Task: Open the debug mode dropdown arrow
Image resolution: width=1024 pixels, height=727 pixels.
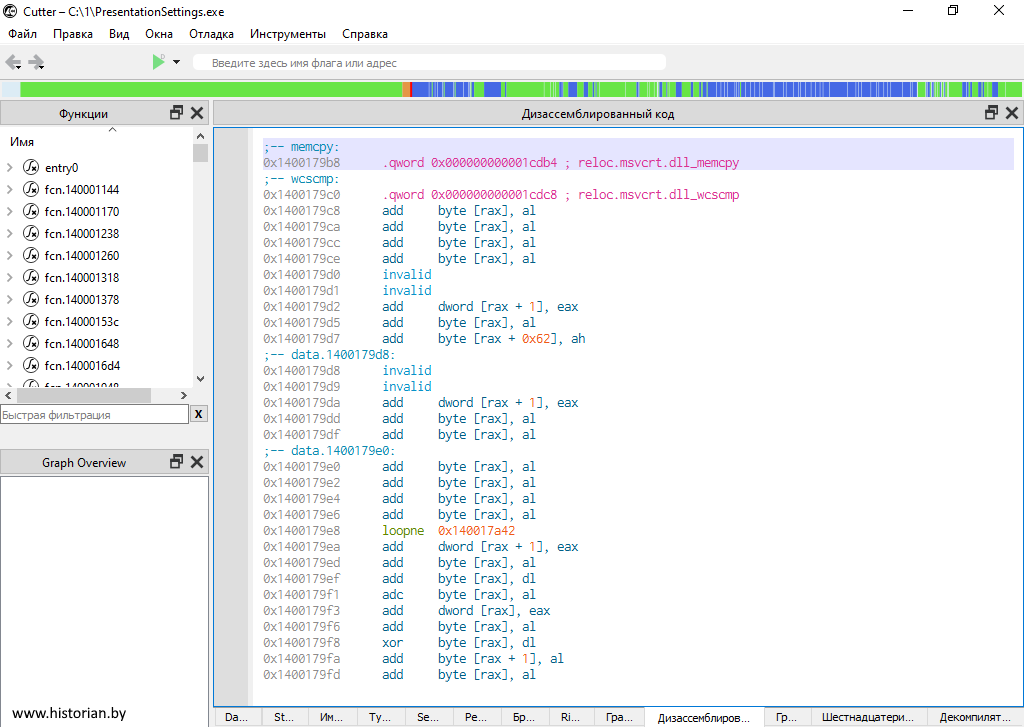Action: 177,62
